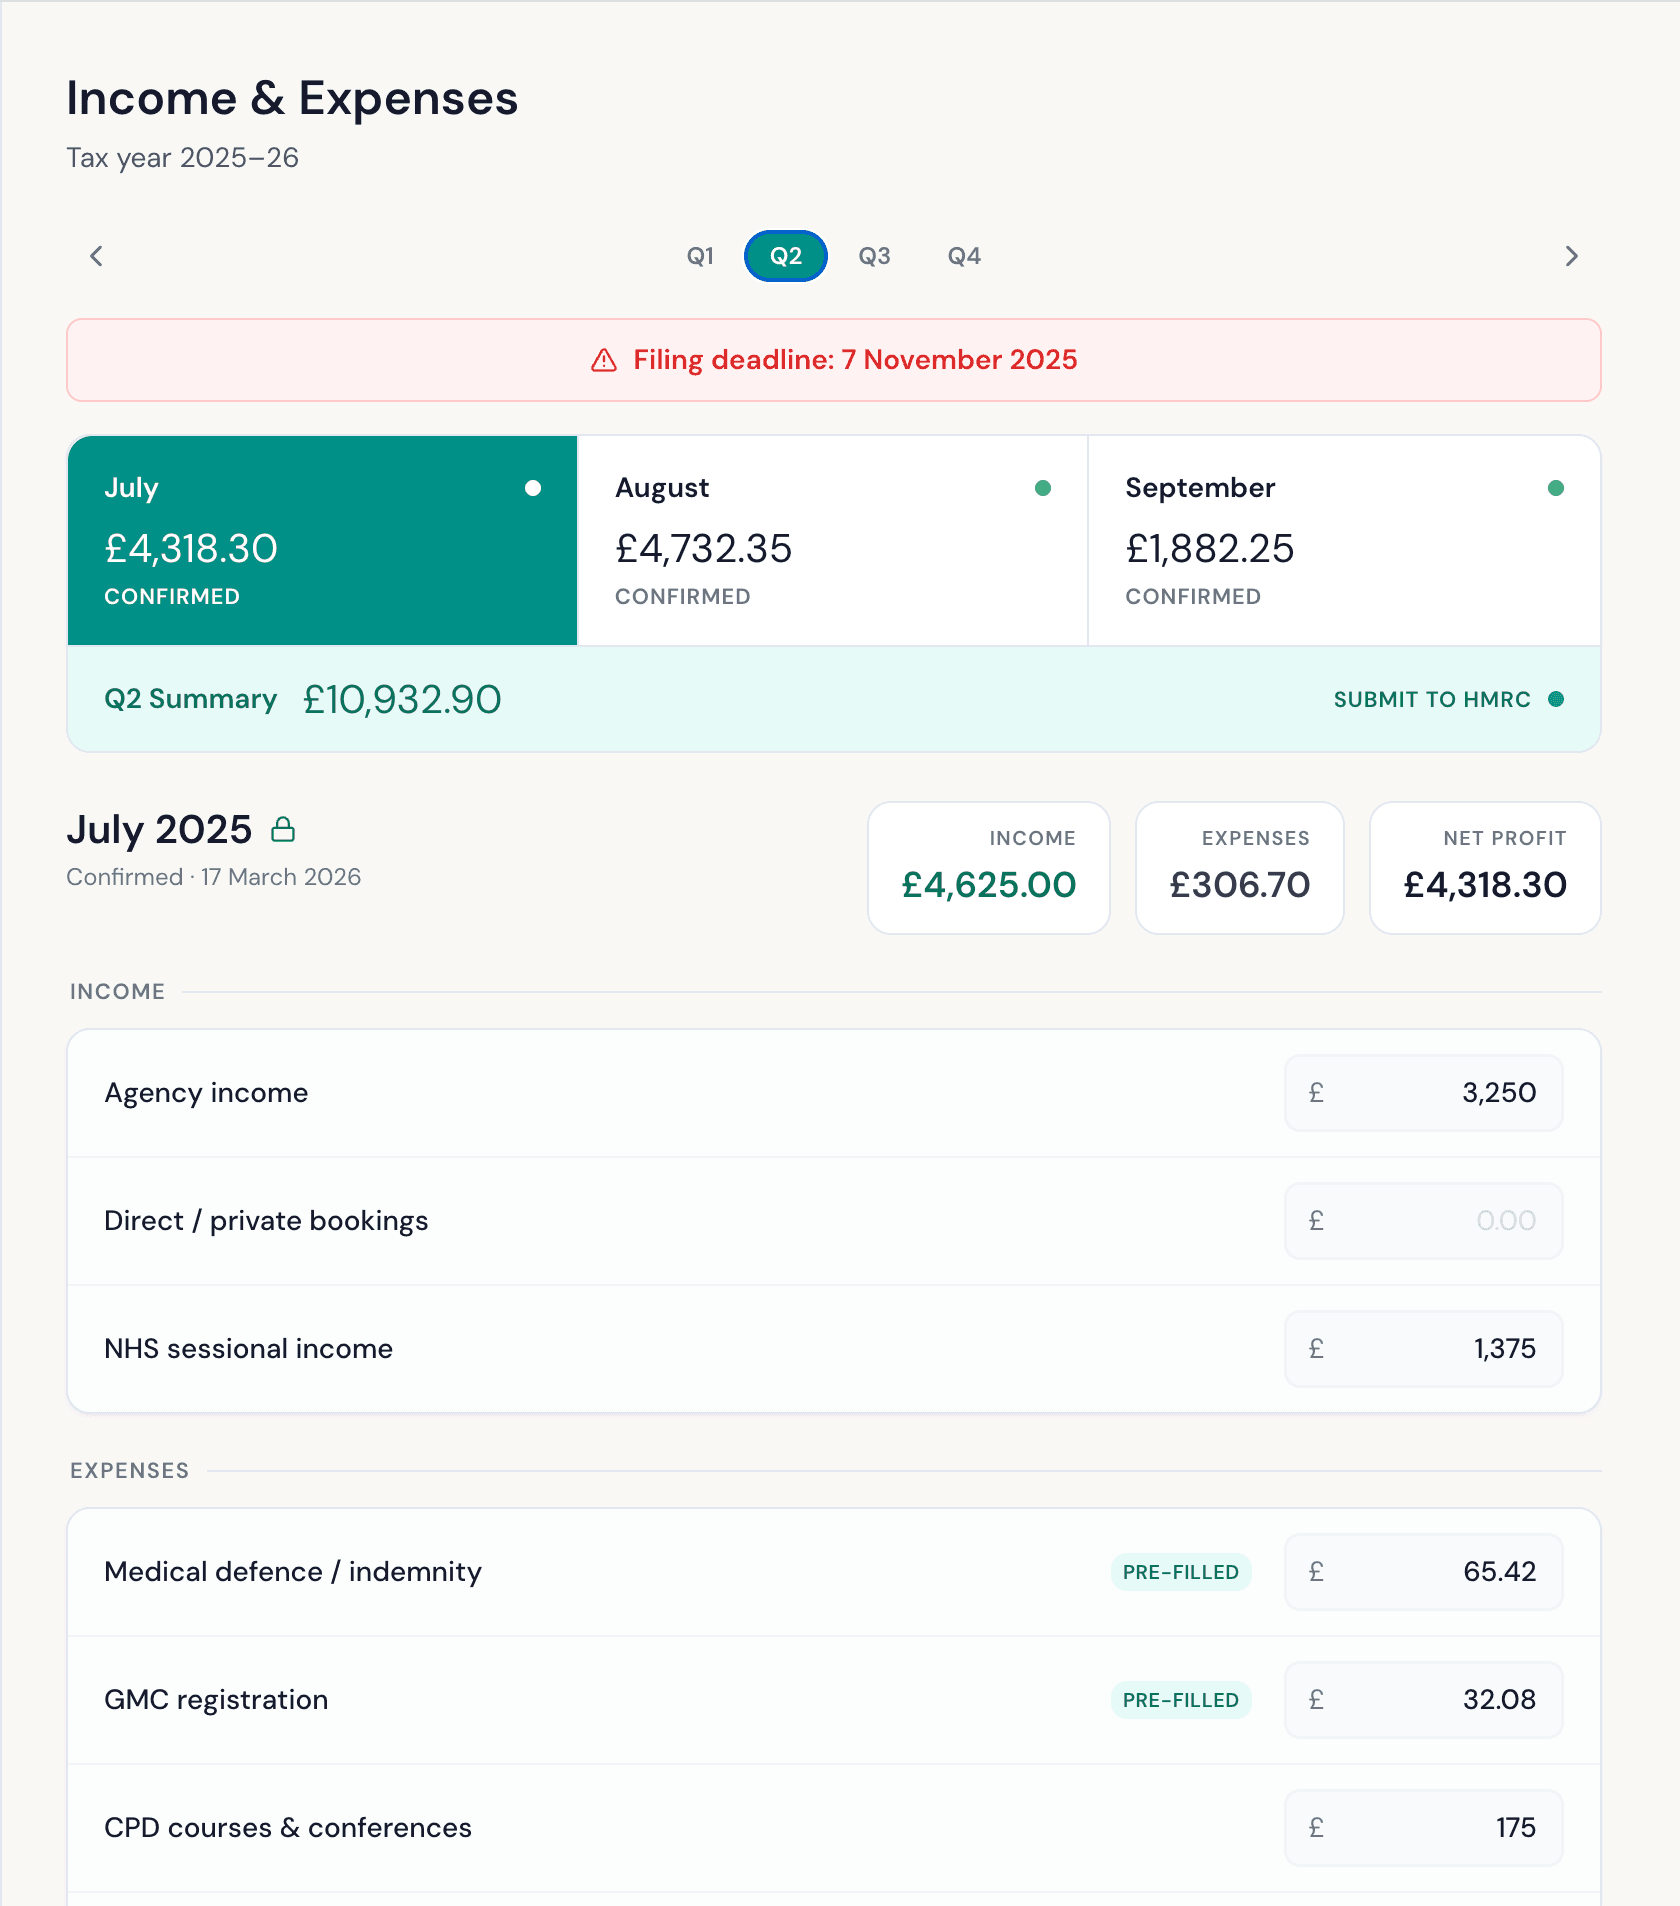1680x1906 pixels.
Task: Toggle the PRE-FILLED badge on GMC registration
Action: pos(1180,1700)
